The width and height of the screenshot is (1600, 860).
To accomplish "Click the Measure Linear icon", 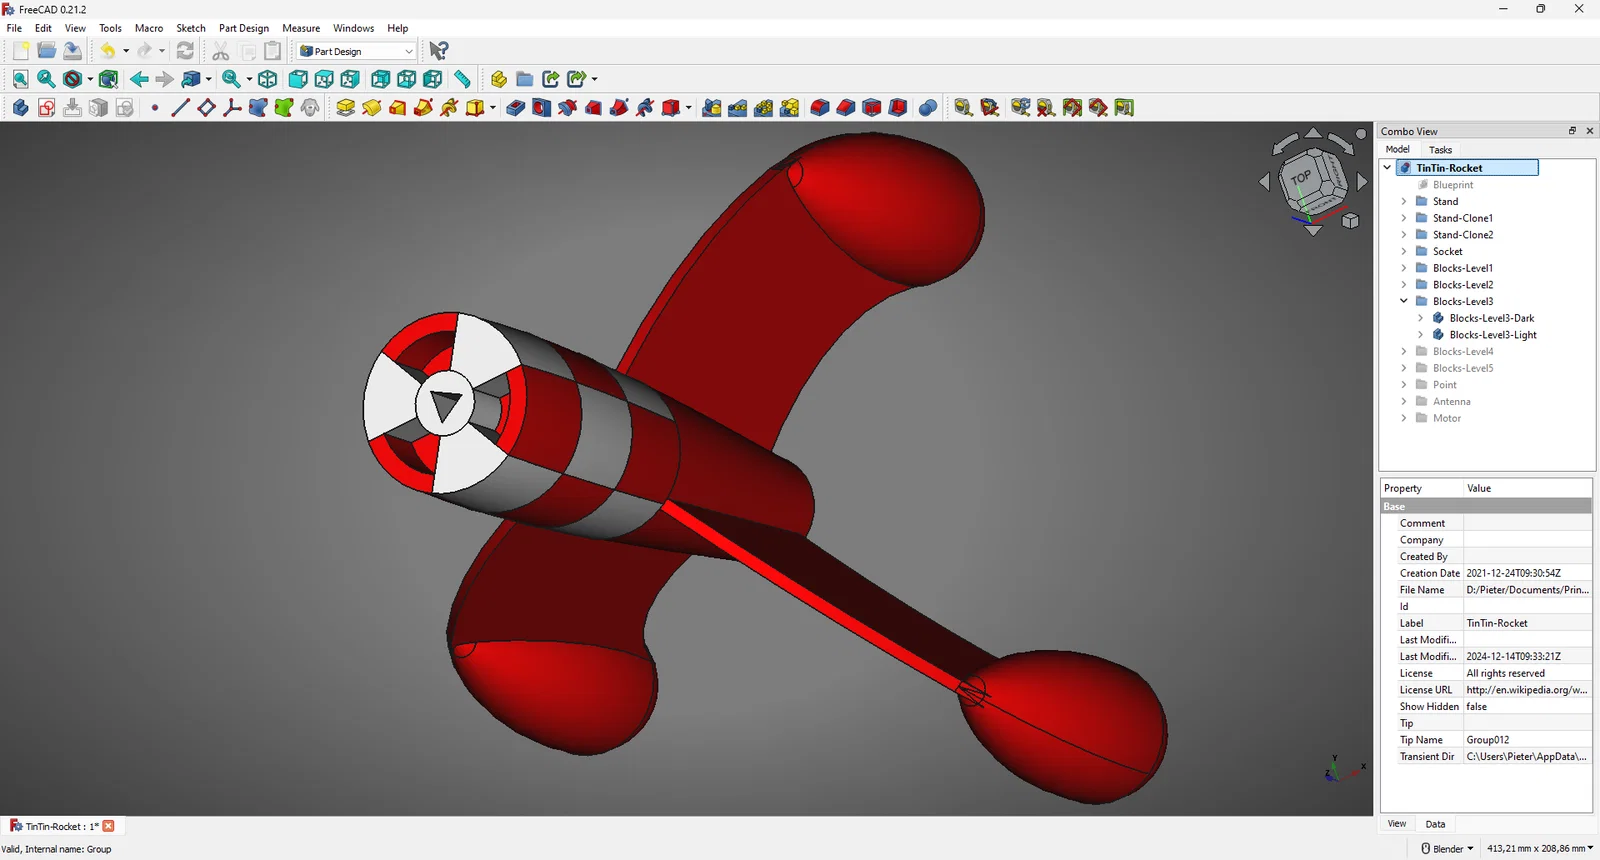I will click(x=963, y=108).
